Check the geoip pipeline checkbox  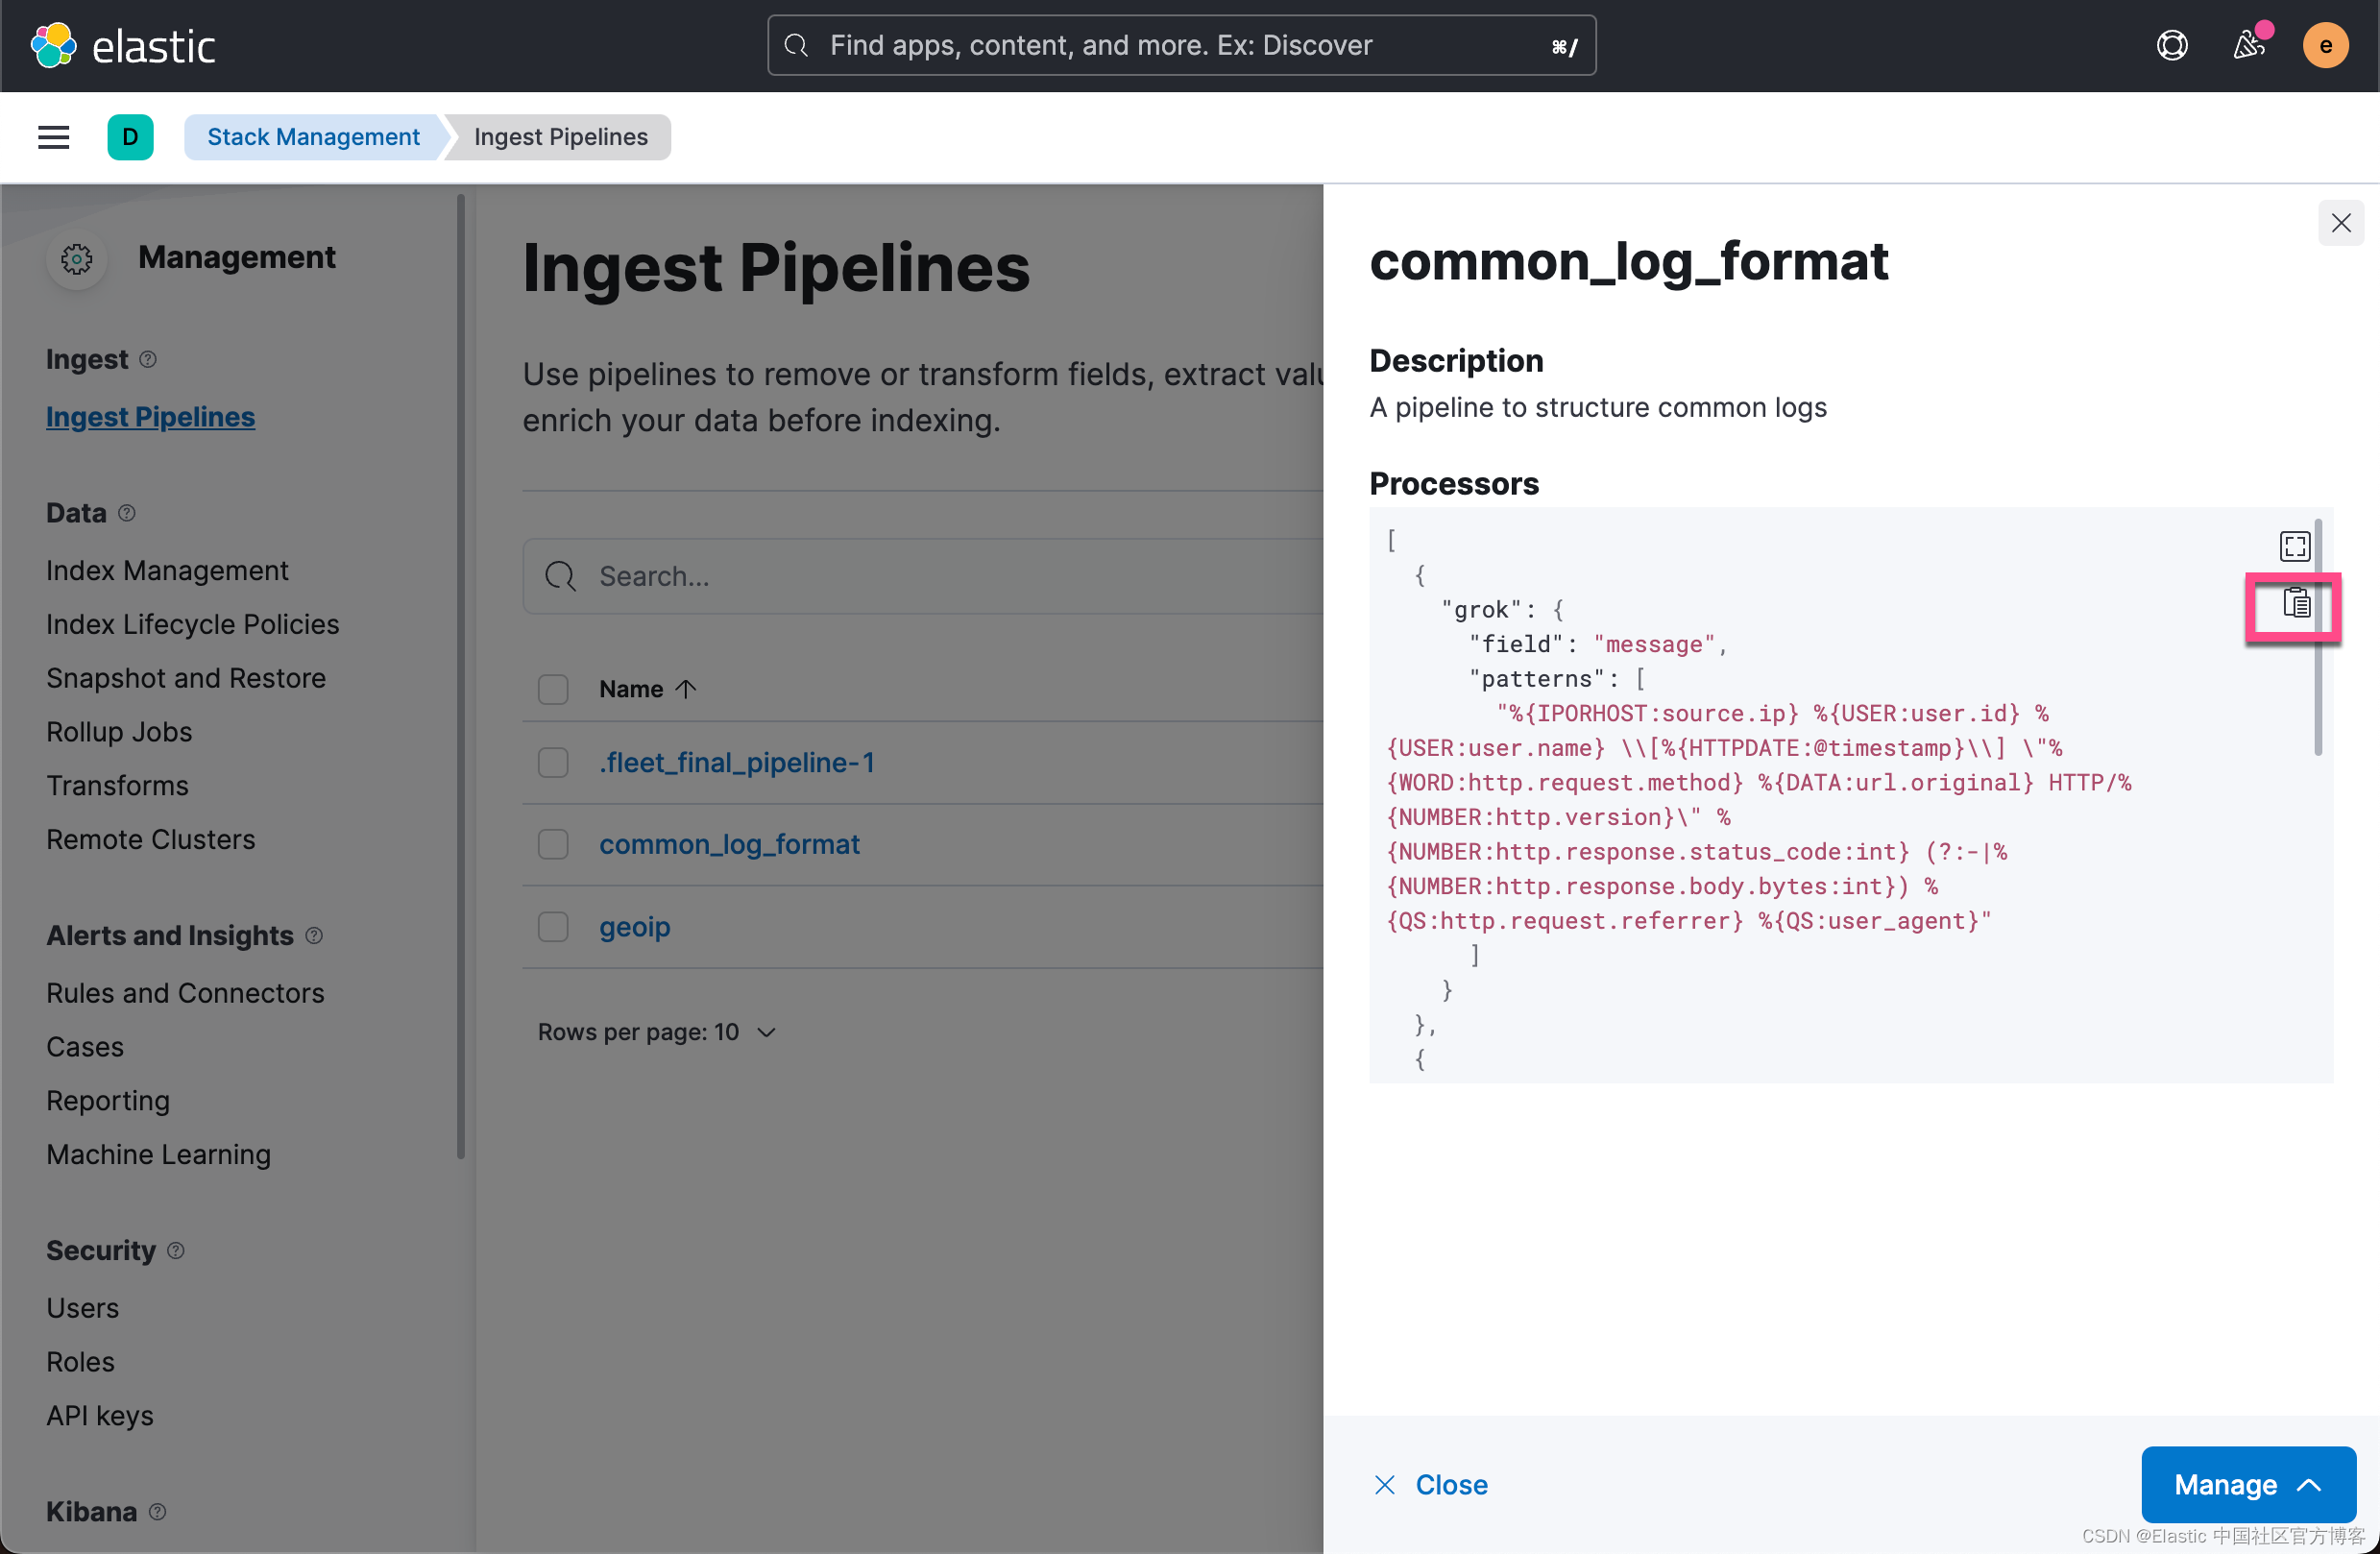pos(553,927)
